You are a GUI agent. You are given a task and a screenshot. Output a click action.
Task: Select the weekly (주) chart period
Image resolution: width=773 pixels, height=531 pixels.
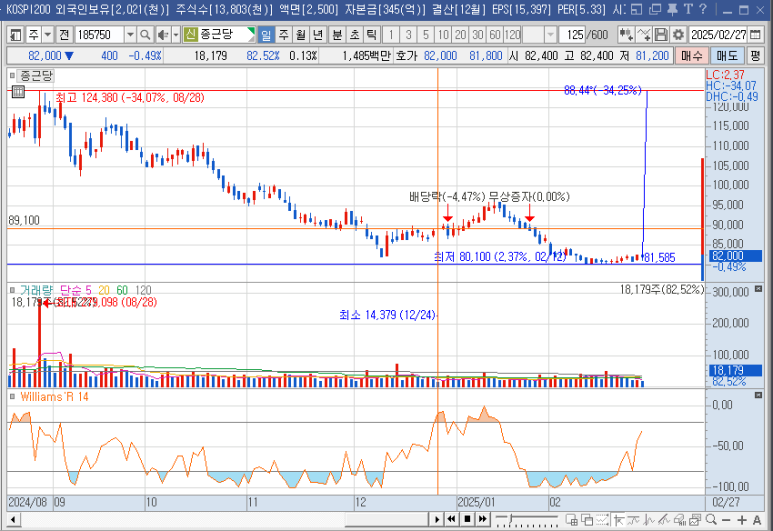(283, 35)
